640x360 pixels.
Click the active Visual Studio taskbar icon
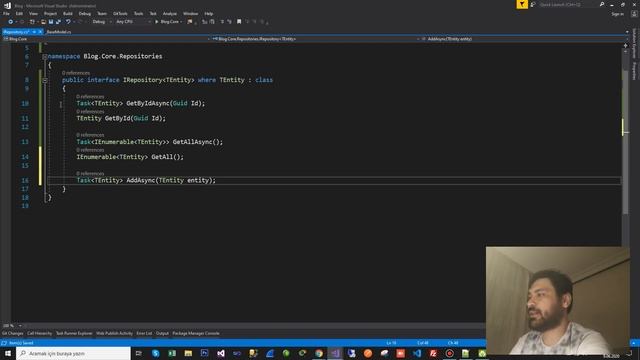(335, 353)
